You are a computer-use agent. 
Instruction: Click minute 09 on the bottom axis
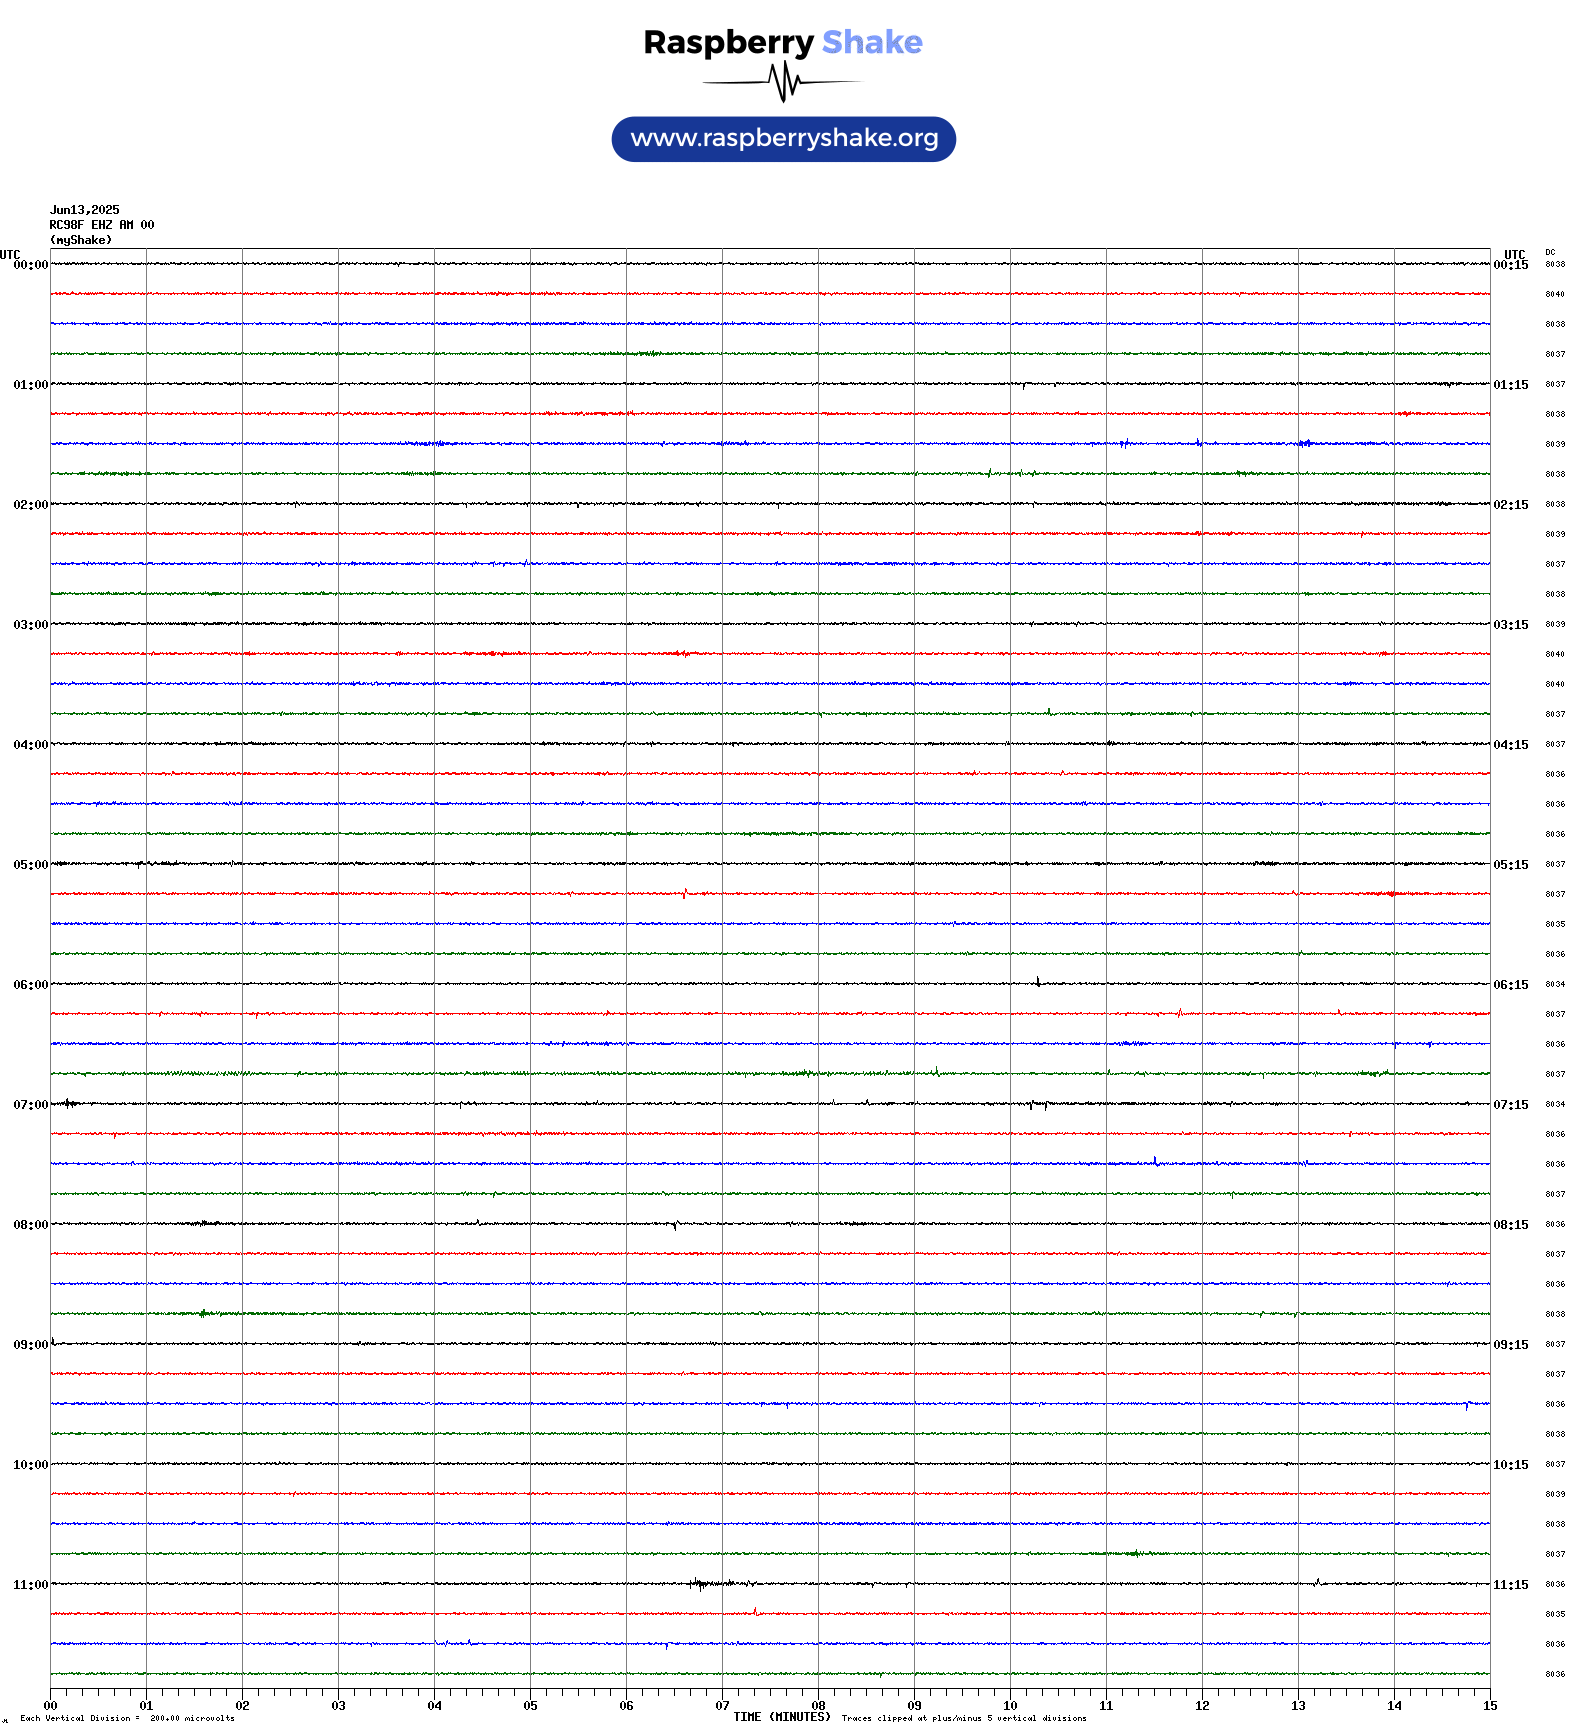click(914, 1706)
